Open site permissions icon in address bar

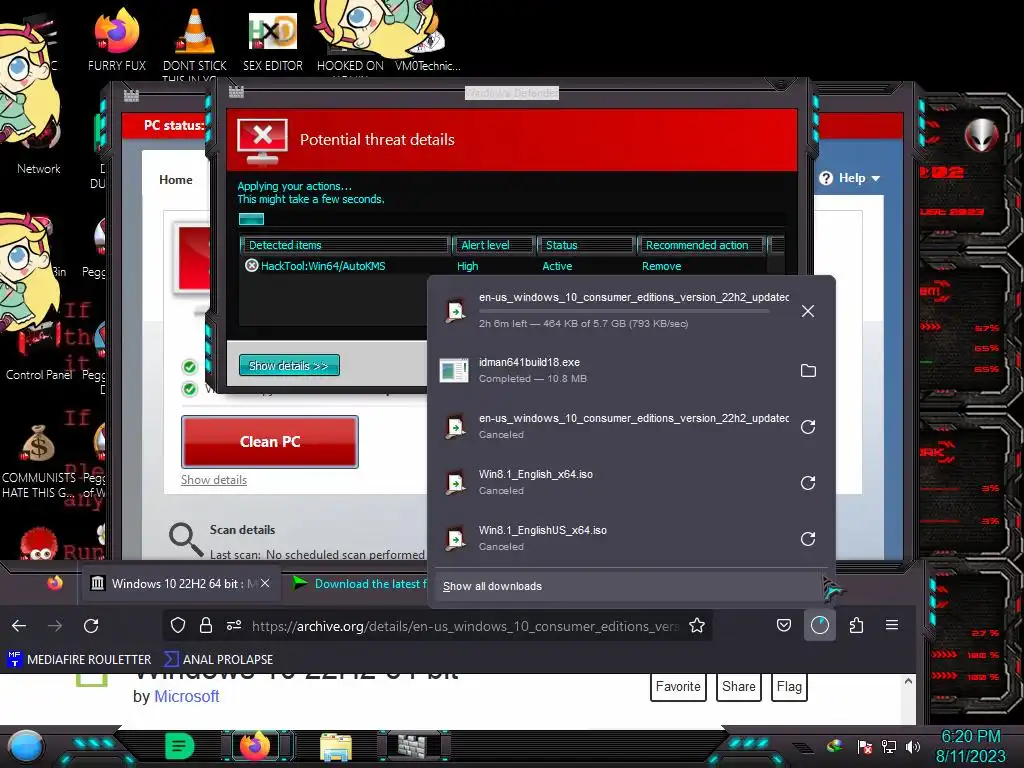[234, 626]
